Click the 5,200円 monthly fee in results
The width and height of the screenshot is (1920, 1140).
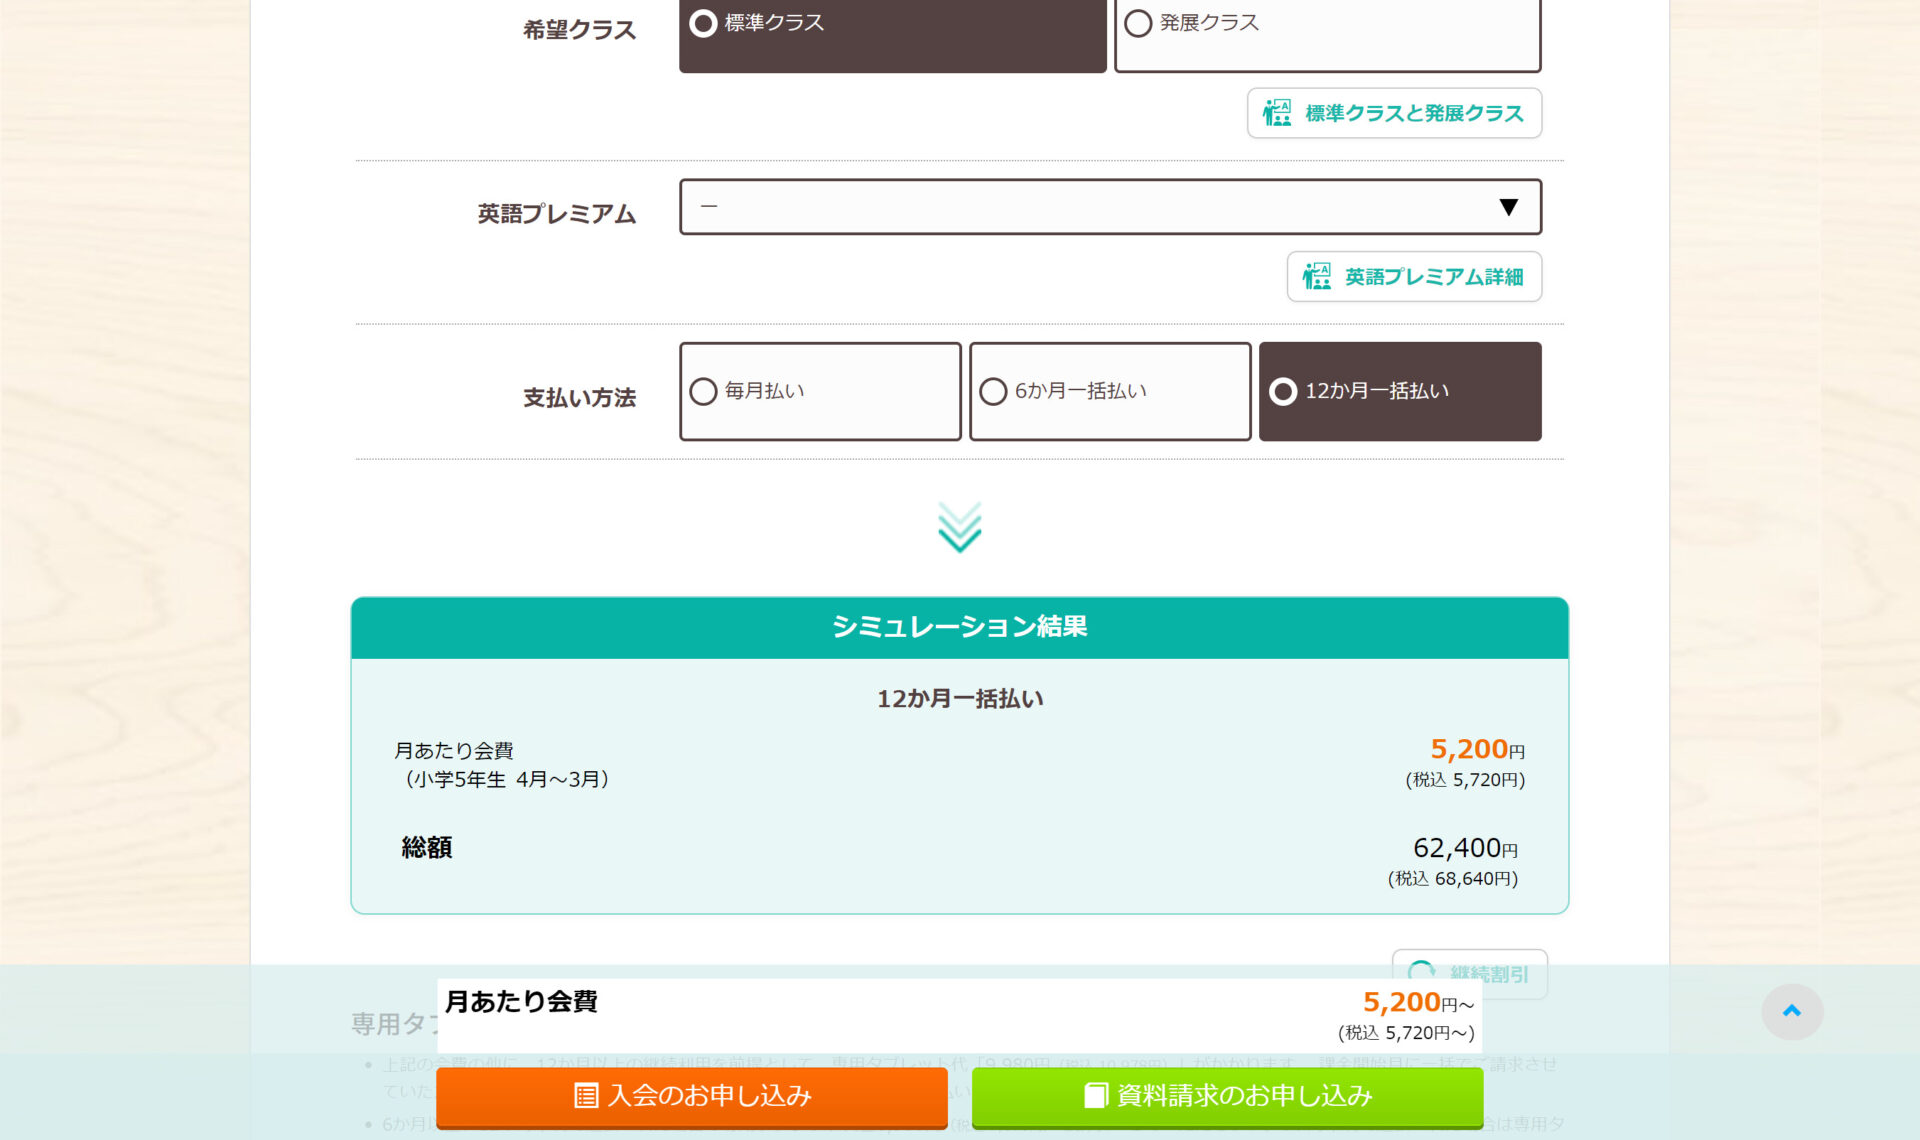point(1477,749)
